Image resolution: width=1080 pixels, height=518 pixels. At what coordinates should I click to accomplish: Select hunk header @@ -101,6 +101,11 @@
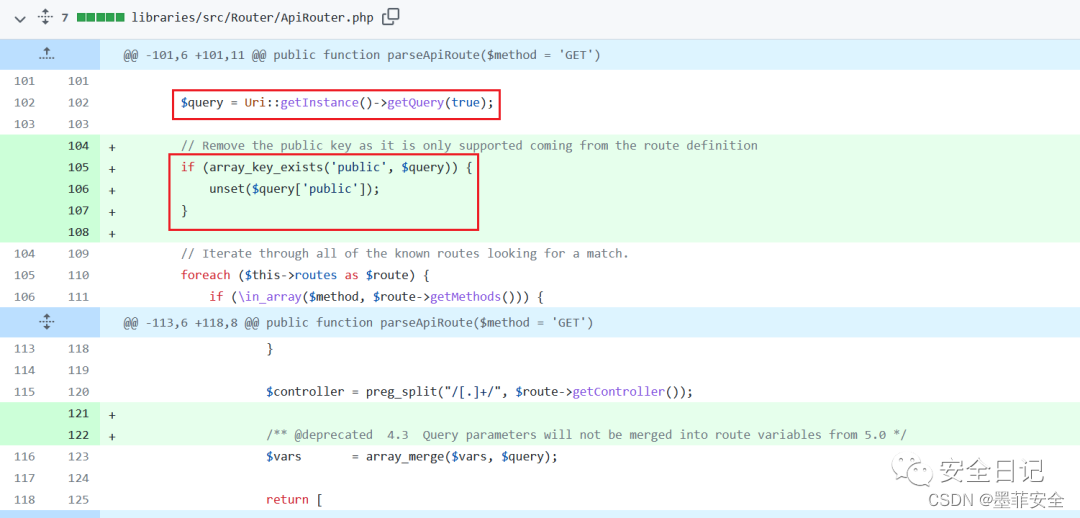tap(362, 54)
